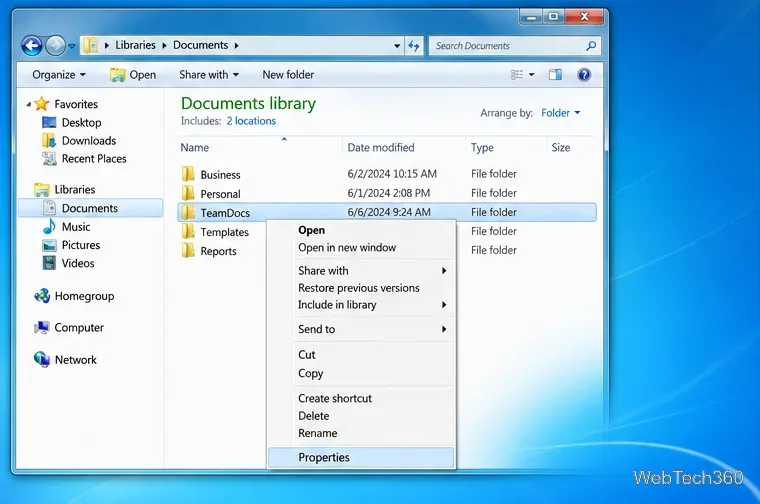760x504 pixels.
Task: Choose Copy from context menu
Action: pyautogui.click(x=311, y=374)
